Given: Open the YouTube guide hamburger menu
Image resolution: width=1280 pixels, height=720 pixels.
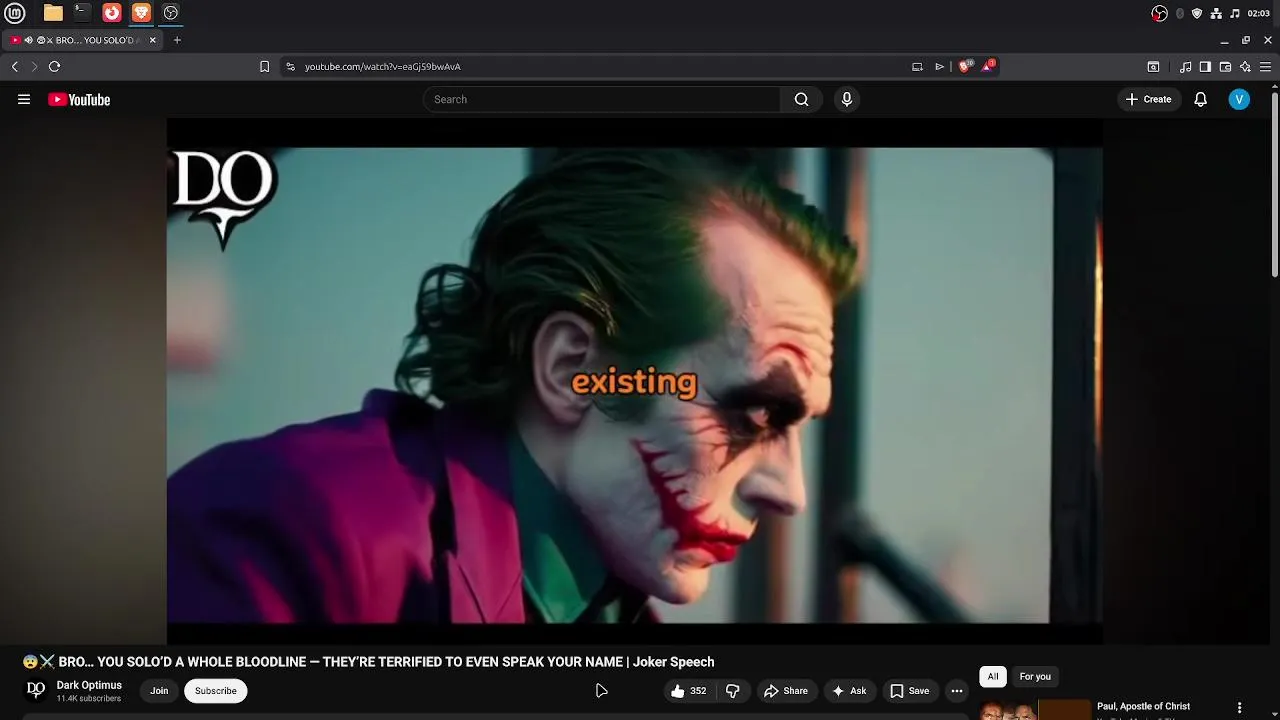Looking at the screenshot, I should tap(24, 99).
